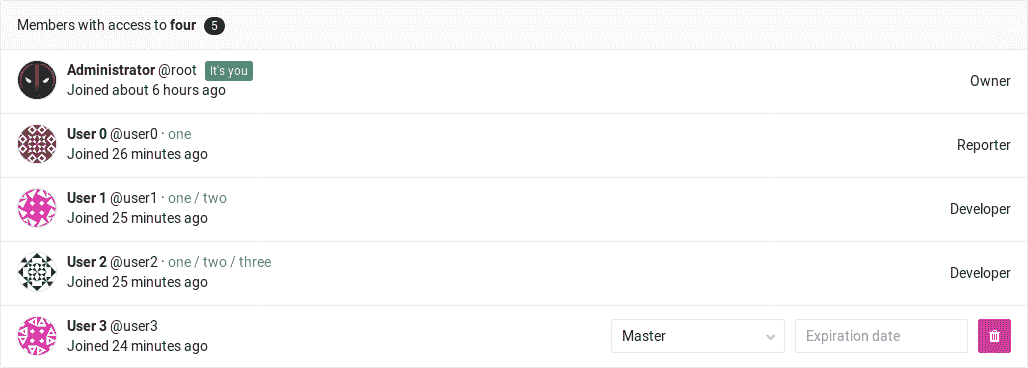Open the User 3 profile name link
Screen dimensions: 1028x368
87,326
